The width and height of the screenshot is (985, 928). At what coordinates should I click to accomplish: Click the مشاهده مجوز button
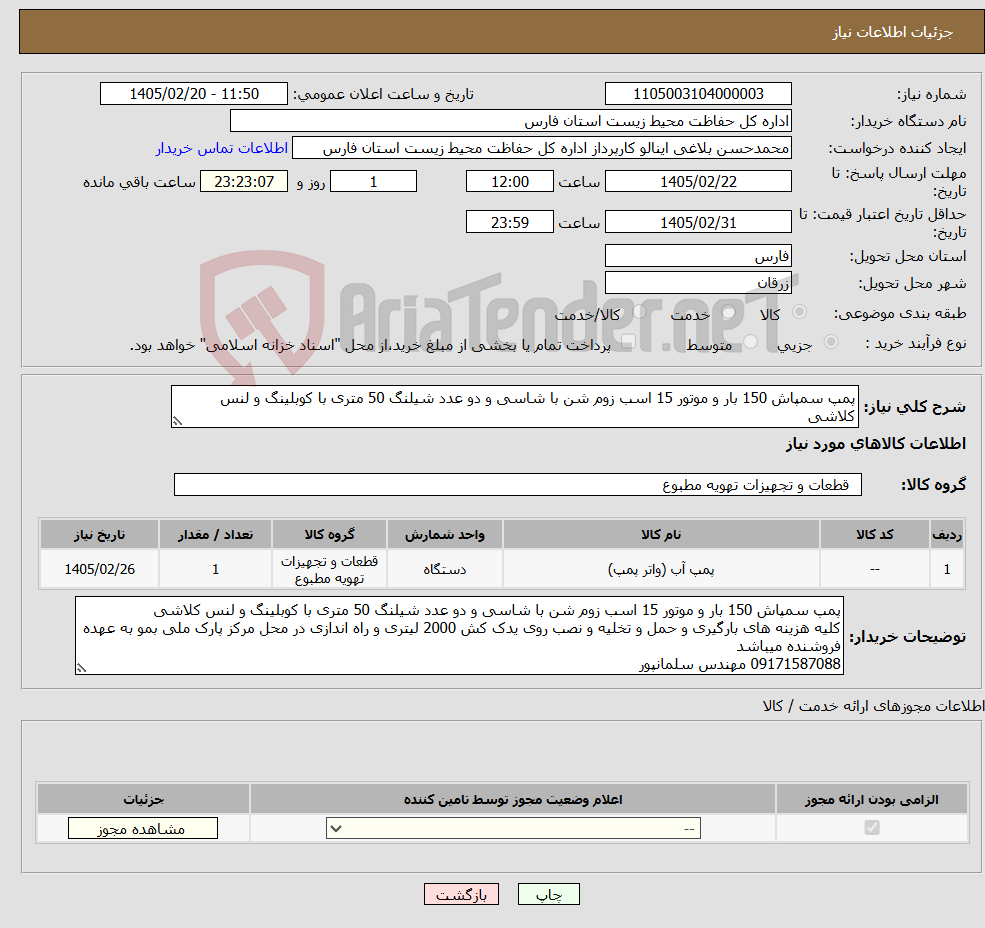click(x=143, y=828)
